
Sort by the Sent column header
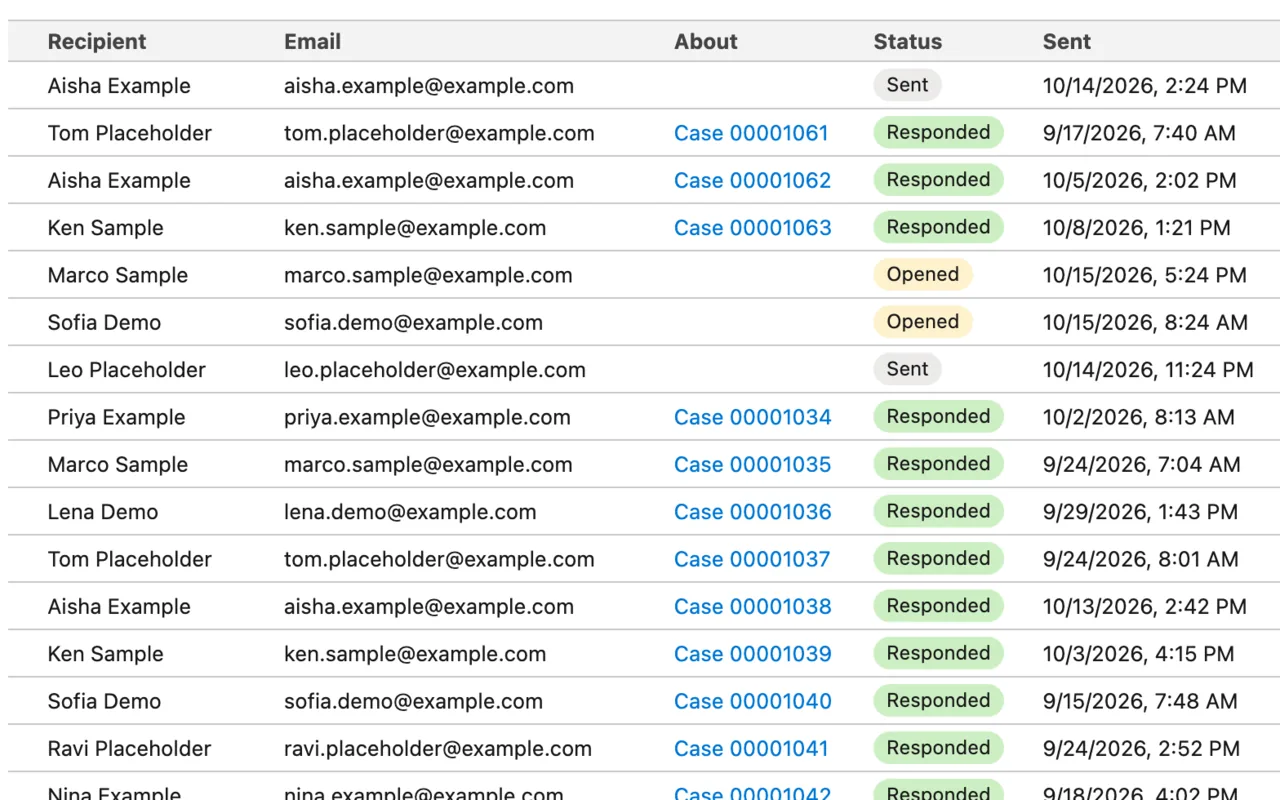click(x=1067, y=42)
